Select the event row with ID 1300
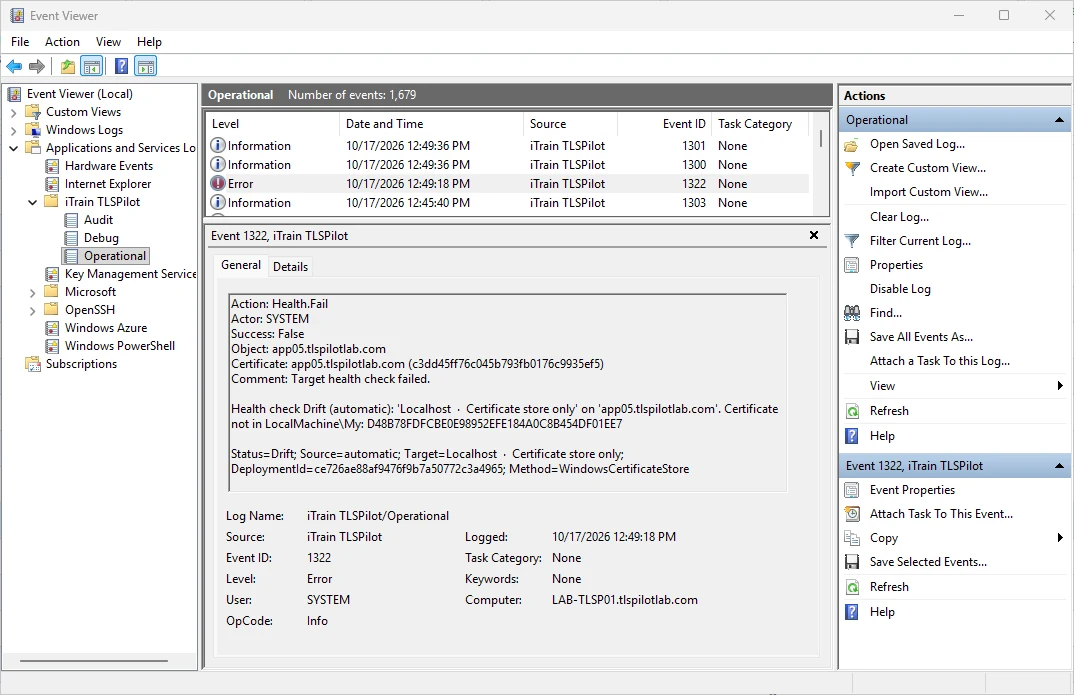The image size is (1074, 695). pos(508,165)
